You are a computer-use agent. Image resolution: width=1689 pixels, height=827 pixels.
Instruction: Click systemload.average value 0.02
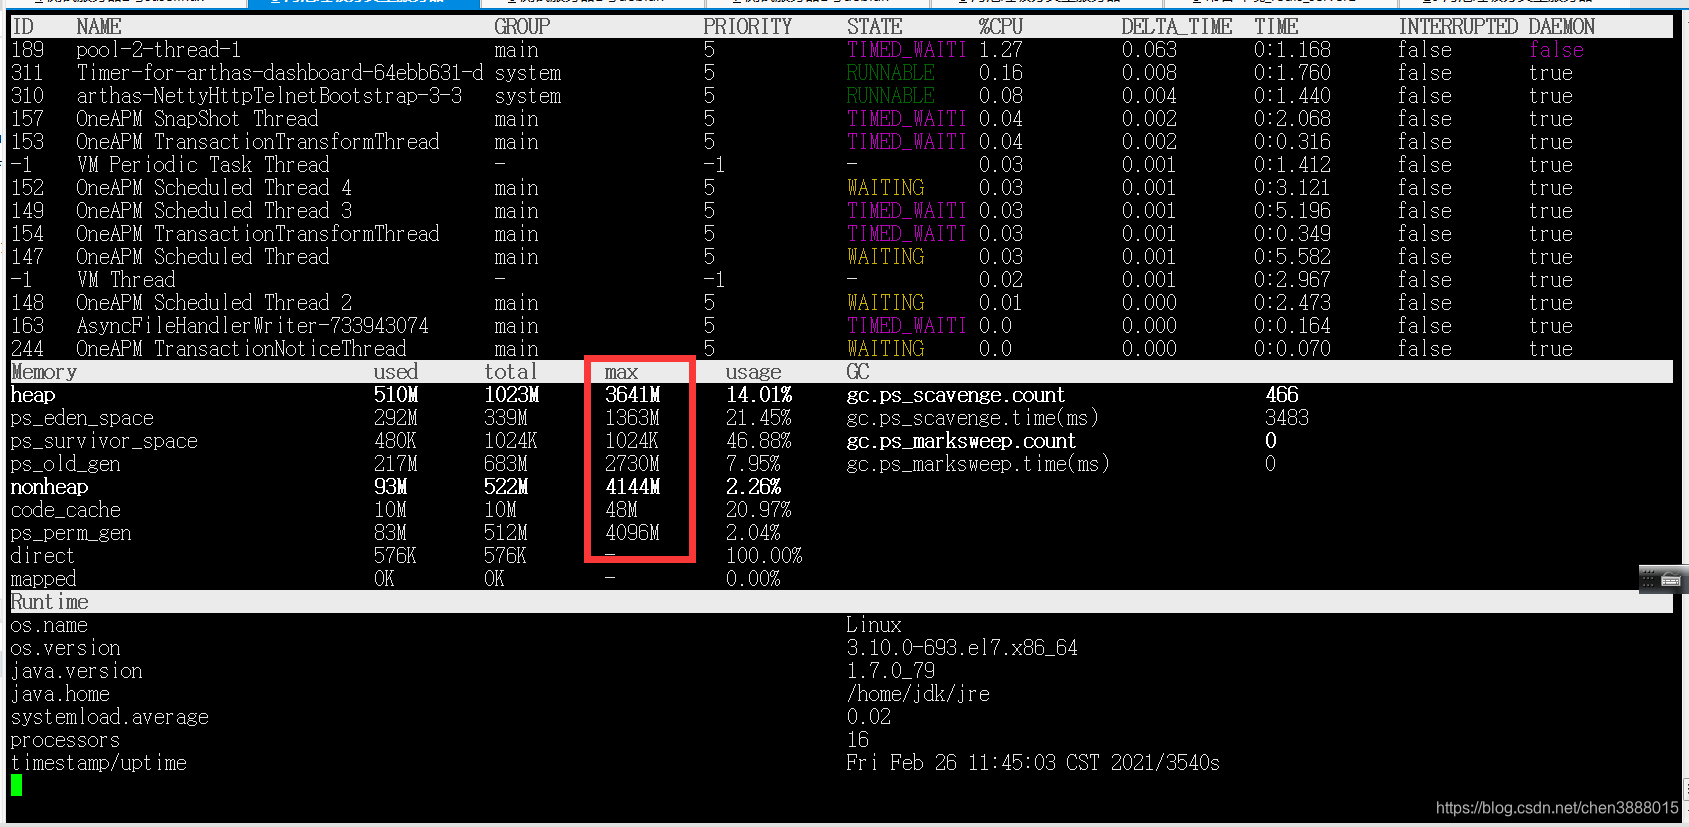click(x=868, y=717)
